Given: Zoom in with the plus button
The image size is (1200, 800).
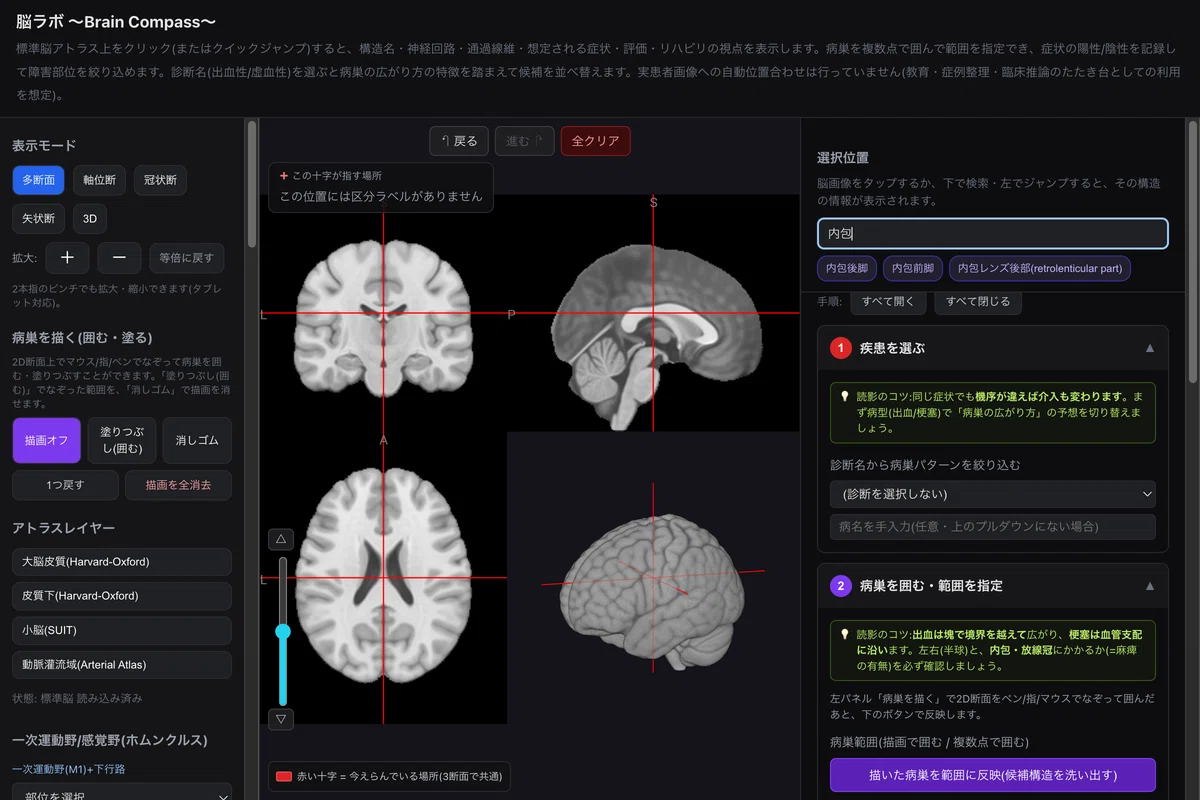Looking at the screenshot, I should pos(67,258).
